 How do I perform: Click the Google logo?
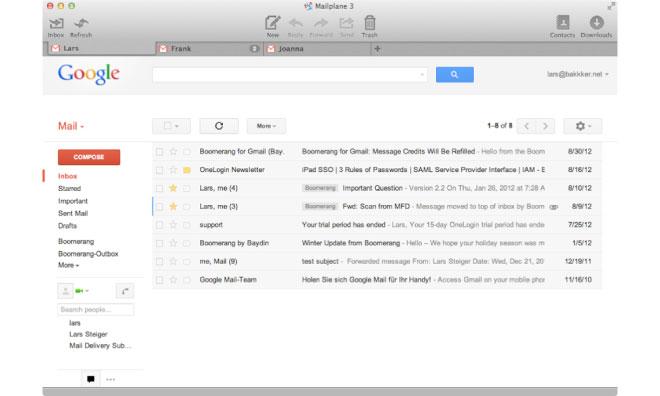(x=88, y=74)
